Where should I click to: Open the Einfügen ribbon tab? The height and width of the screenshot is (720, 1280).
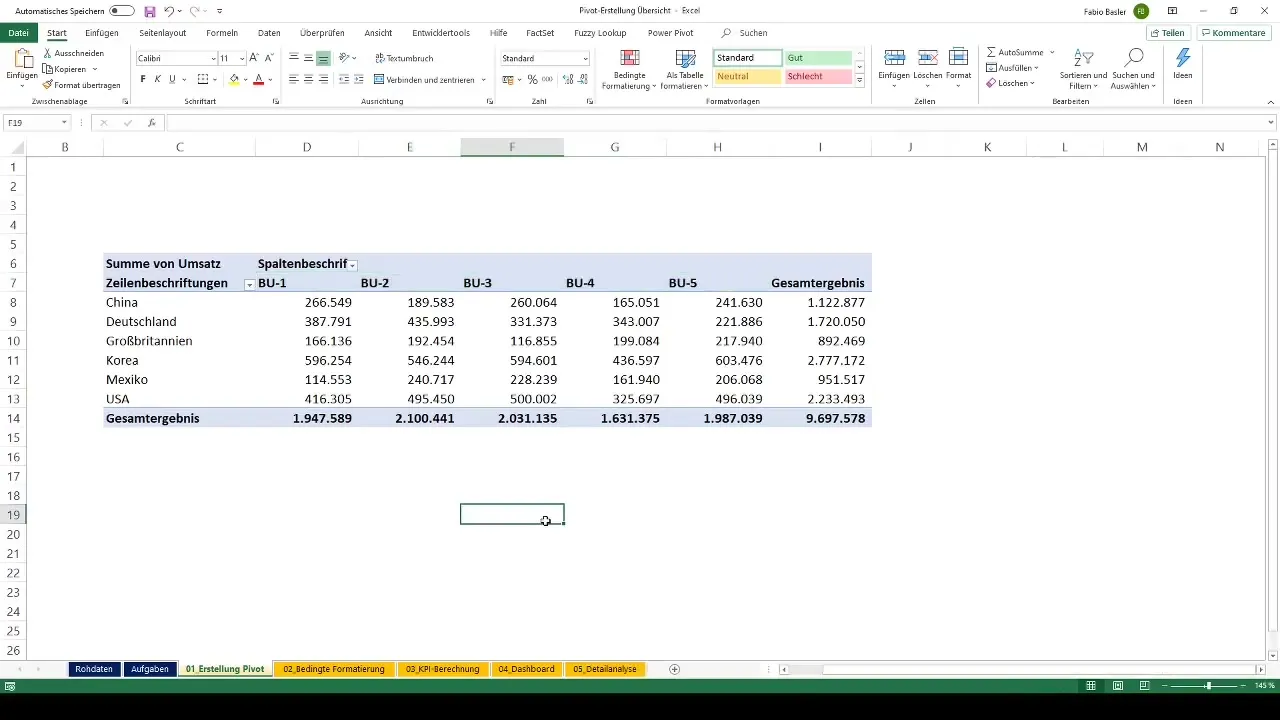pyautogui.click(x=102, y=33)
